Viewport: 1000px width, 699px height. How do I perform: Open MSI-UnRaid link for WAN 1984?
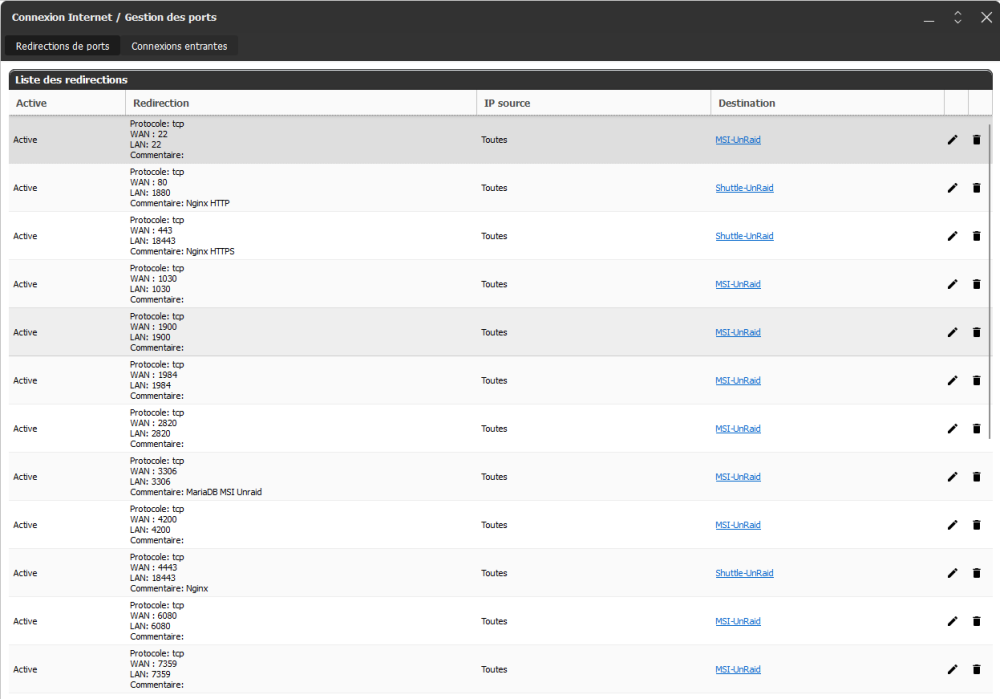pos(738,380)
